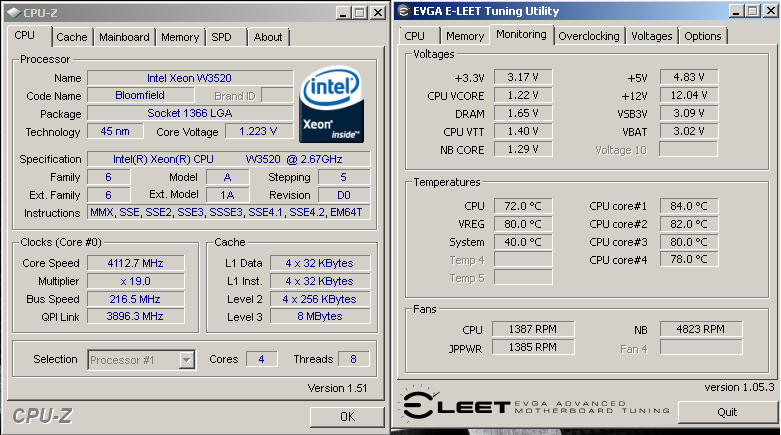This screenshot has height=435, width=781.
Task: Click the Level 3 cache value 8 MBytes
Action: point(320,316)
